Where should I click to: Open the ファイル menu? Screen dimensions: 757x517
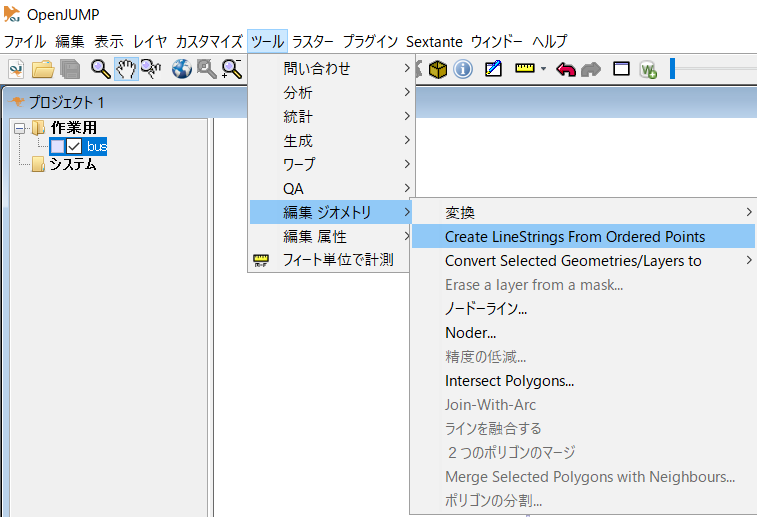point(25,42)
